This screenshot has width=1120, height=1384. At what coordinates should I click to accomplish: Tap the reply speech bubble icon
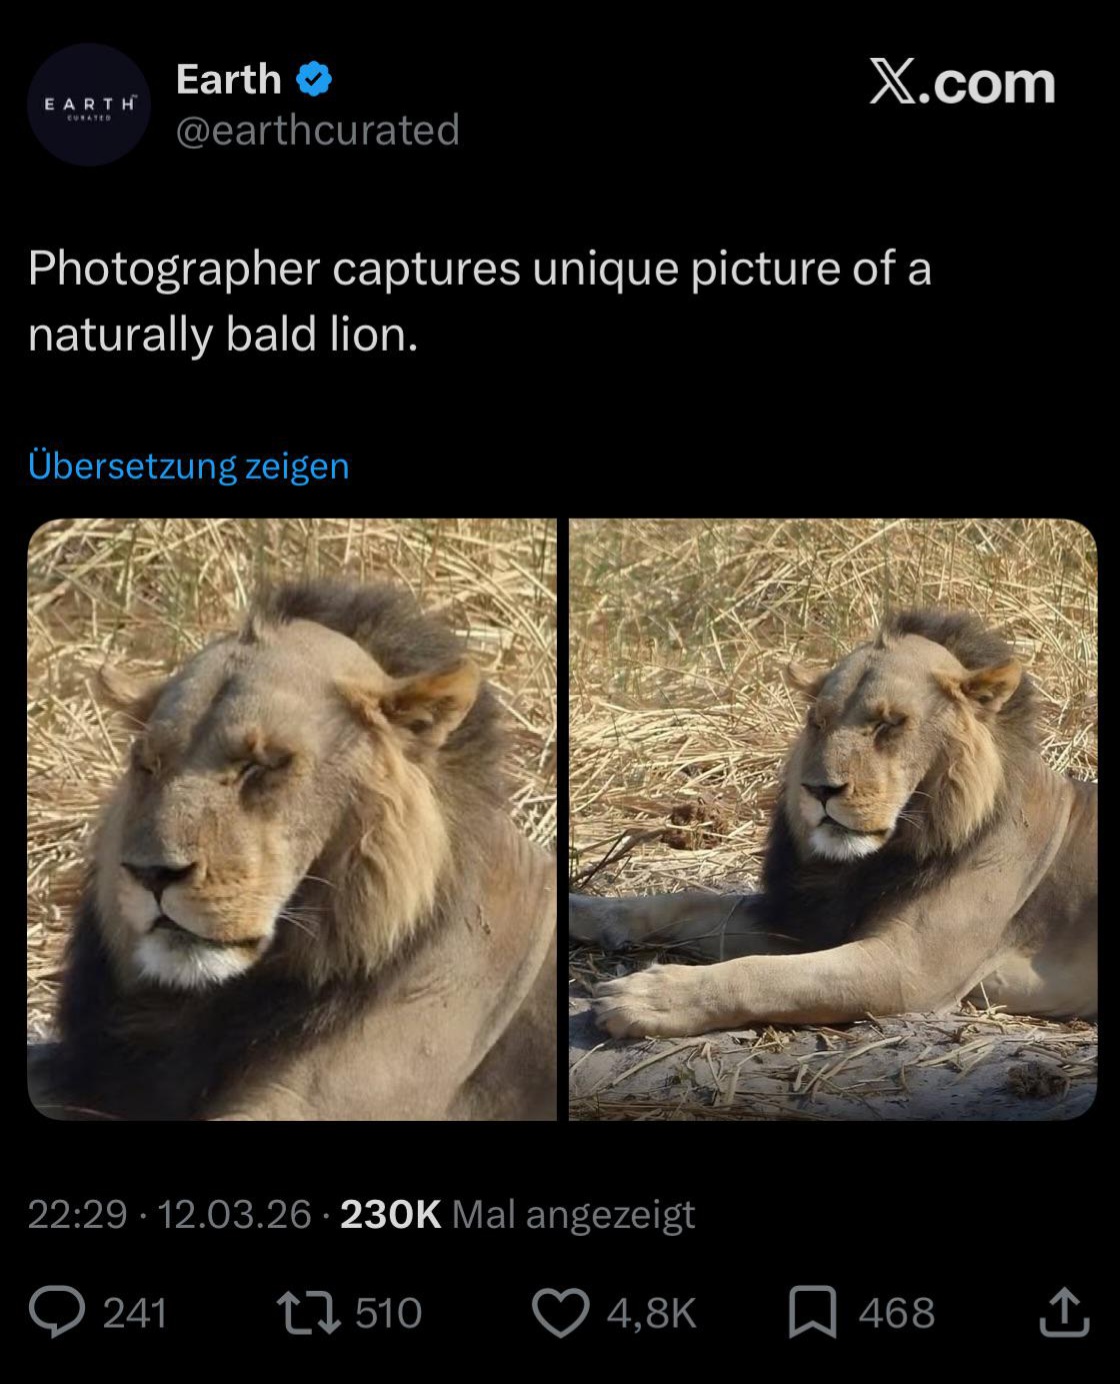pos(57,1312)
